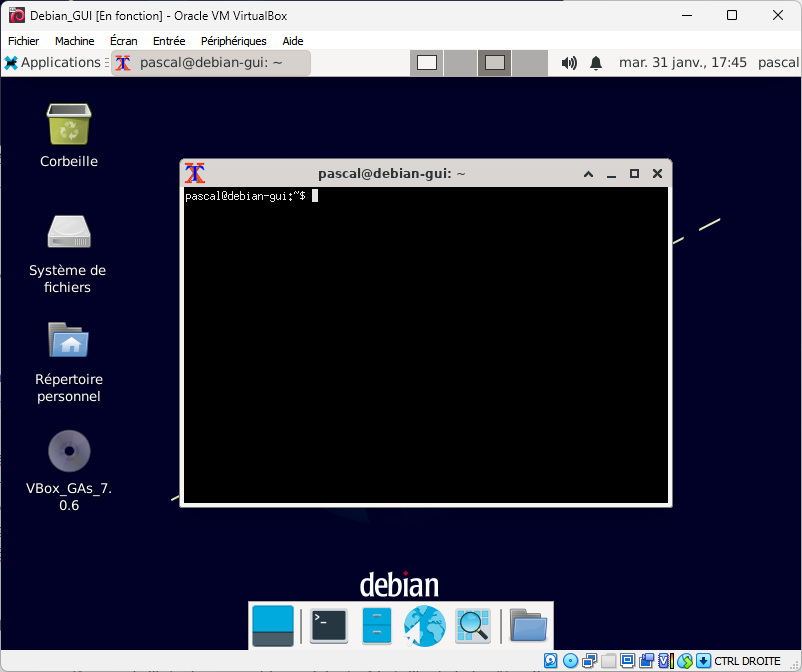Click the VirtualBox network indicator in status bar
Image resolution: width=802 pixels, height=672 pixels.
(590, 661)
